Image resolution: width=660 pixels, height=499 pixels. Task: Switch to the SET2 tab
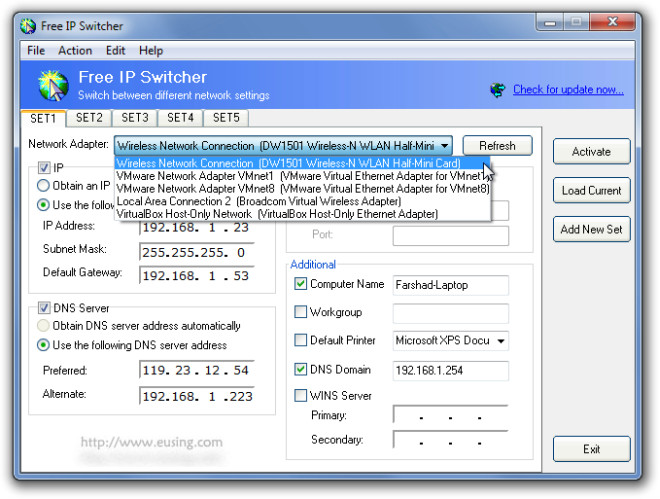tap(89, 118)
